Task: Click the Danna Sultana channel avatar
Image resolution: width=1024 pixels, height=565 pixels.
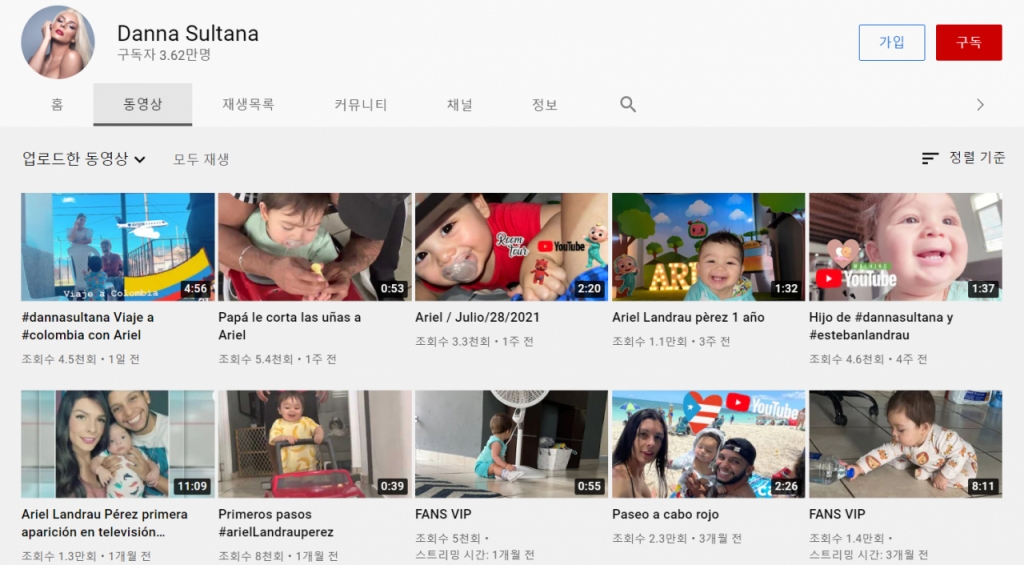Action: (57, 42)
